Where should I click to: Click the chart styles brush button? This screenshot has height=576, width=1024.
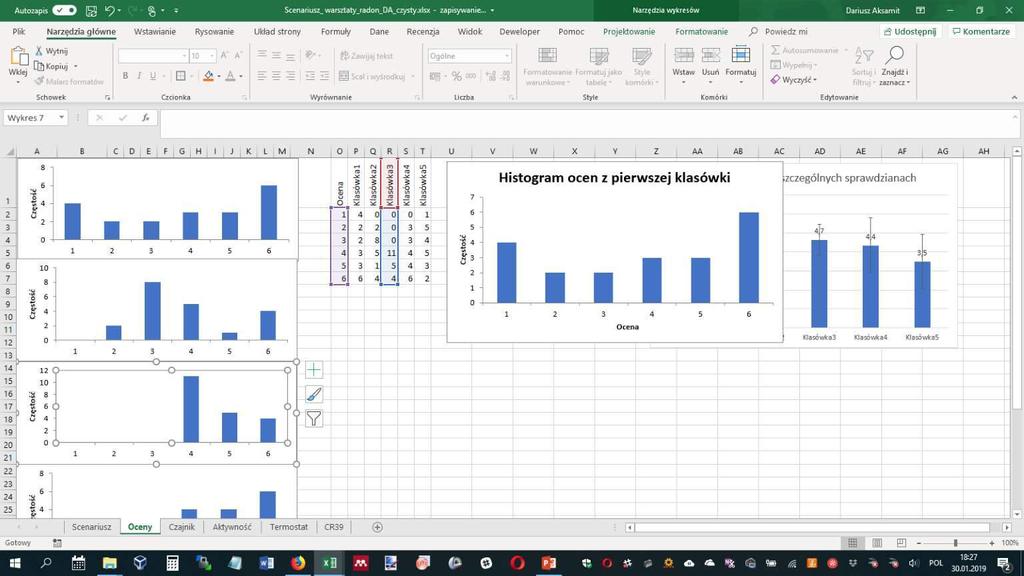click(x=313, y=394)
